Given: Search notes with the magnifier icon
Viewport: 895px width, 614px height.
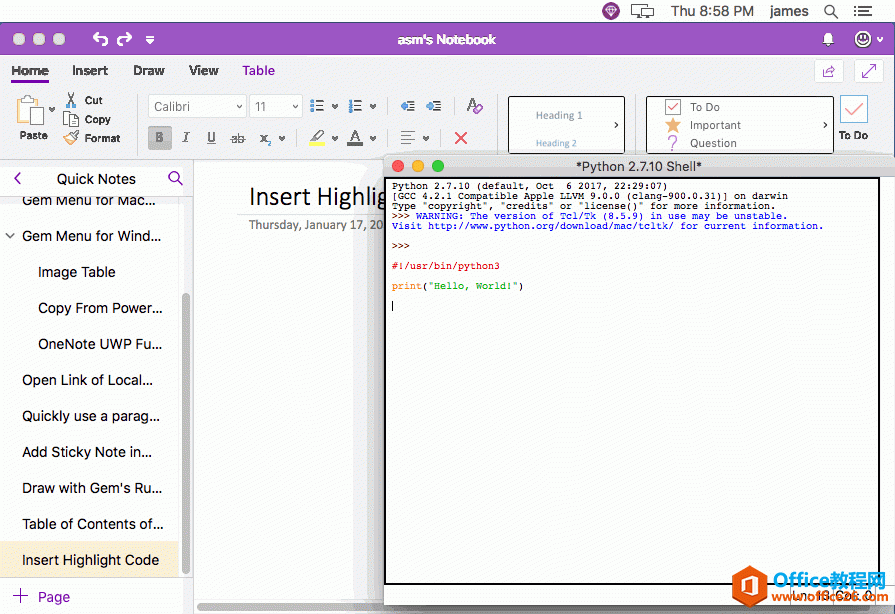Looking at the screenshot, I should pyautogui.click(x=175, y=179).
